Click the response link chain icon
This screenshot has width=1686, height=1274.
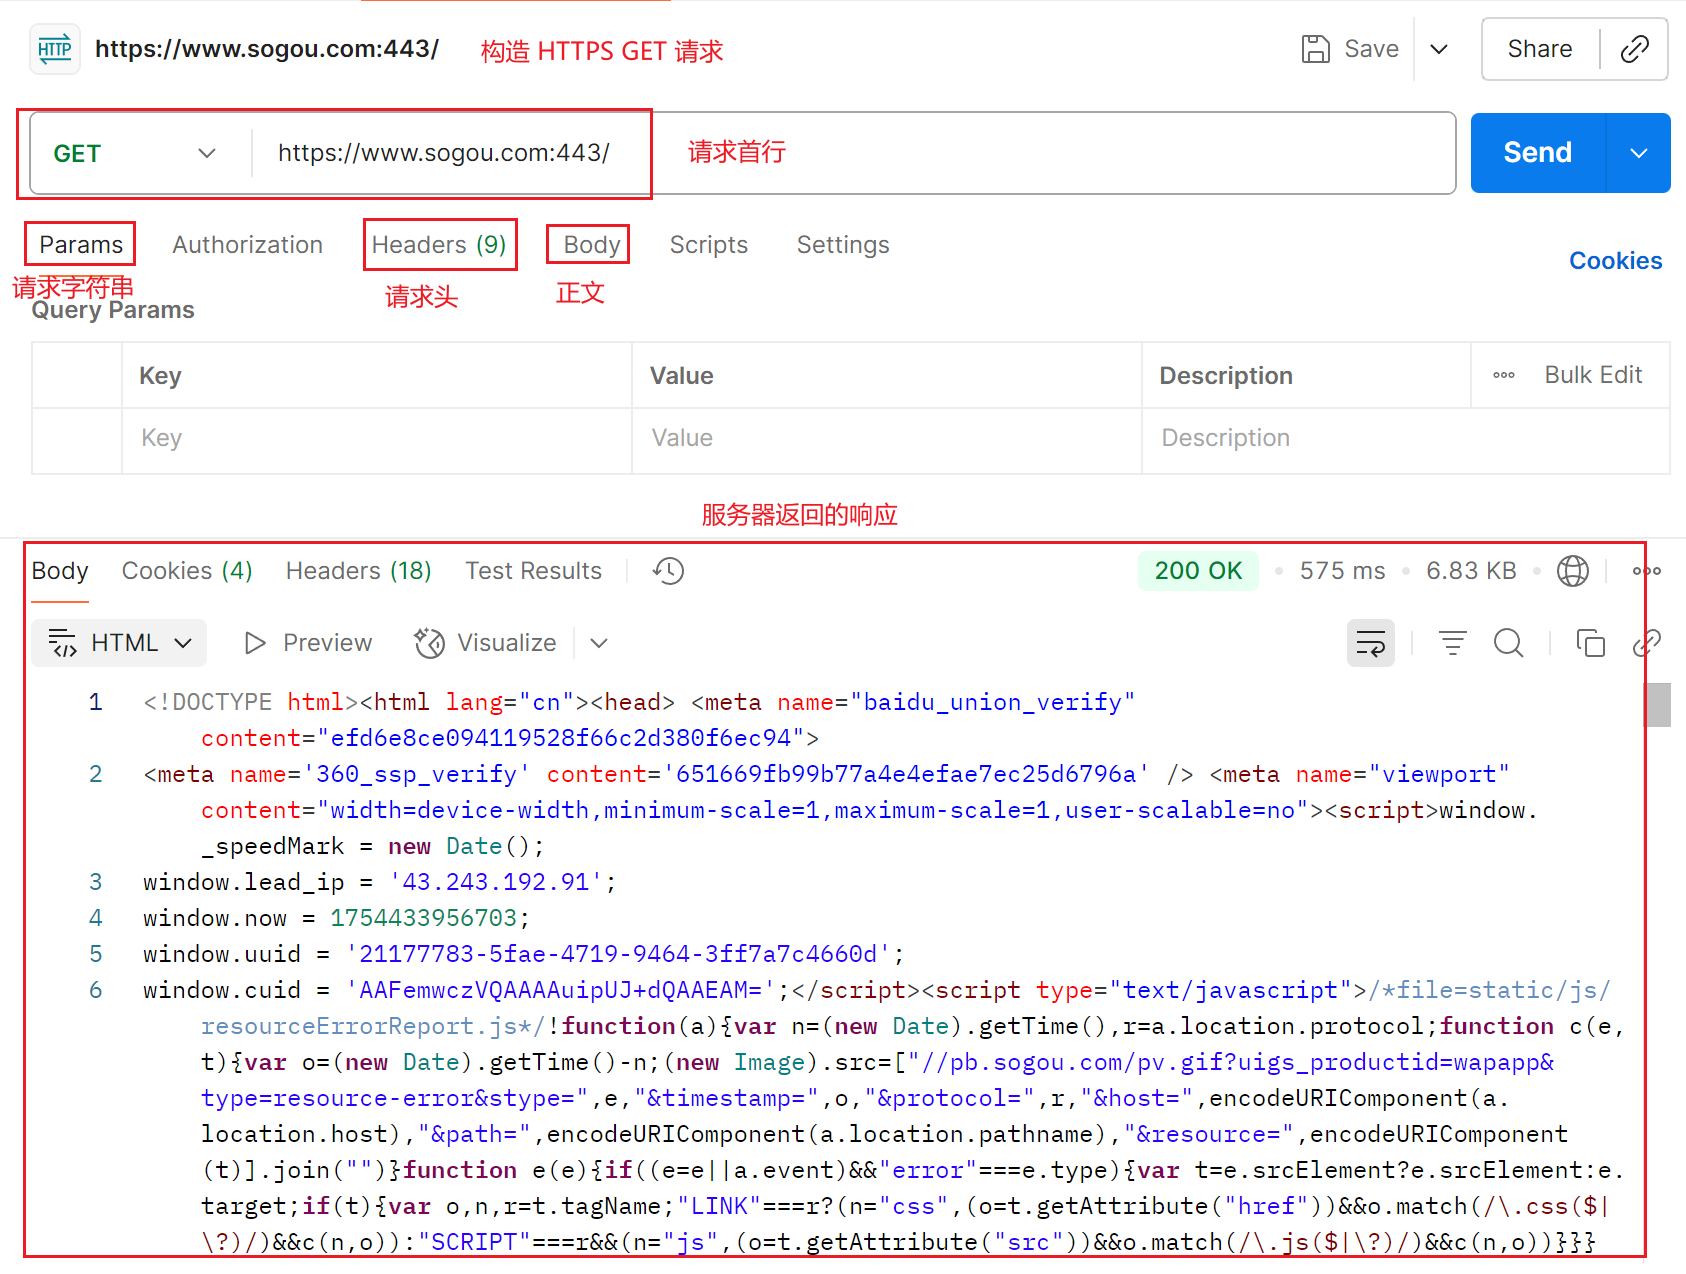(x=1647, y=643)
